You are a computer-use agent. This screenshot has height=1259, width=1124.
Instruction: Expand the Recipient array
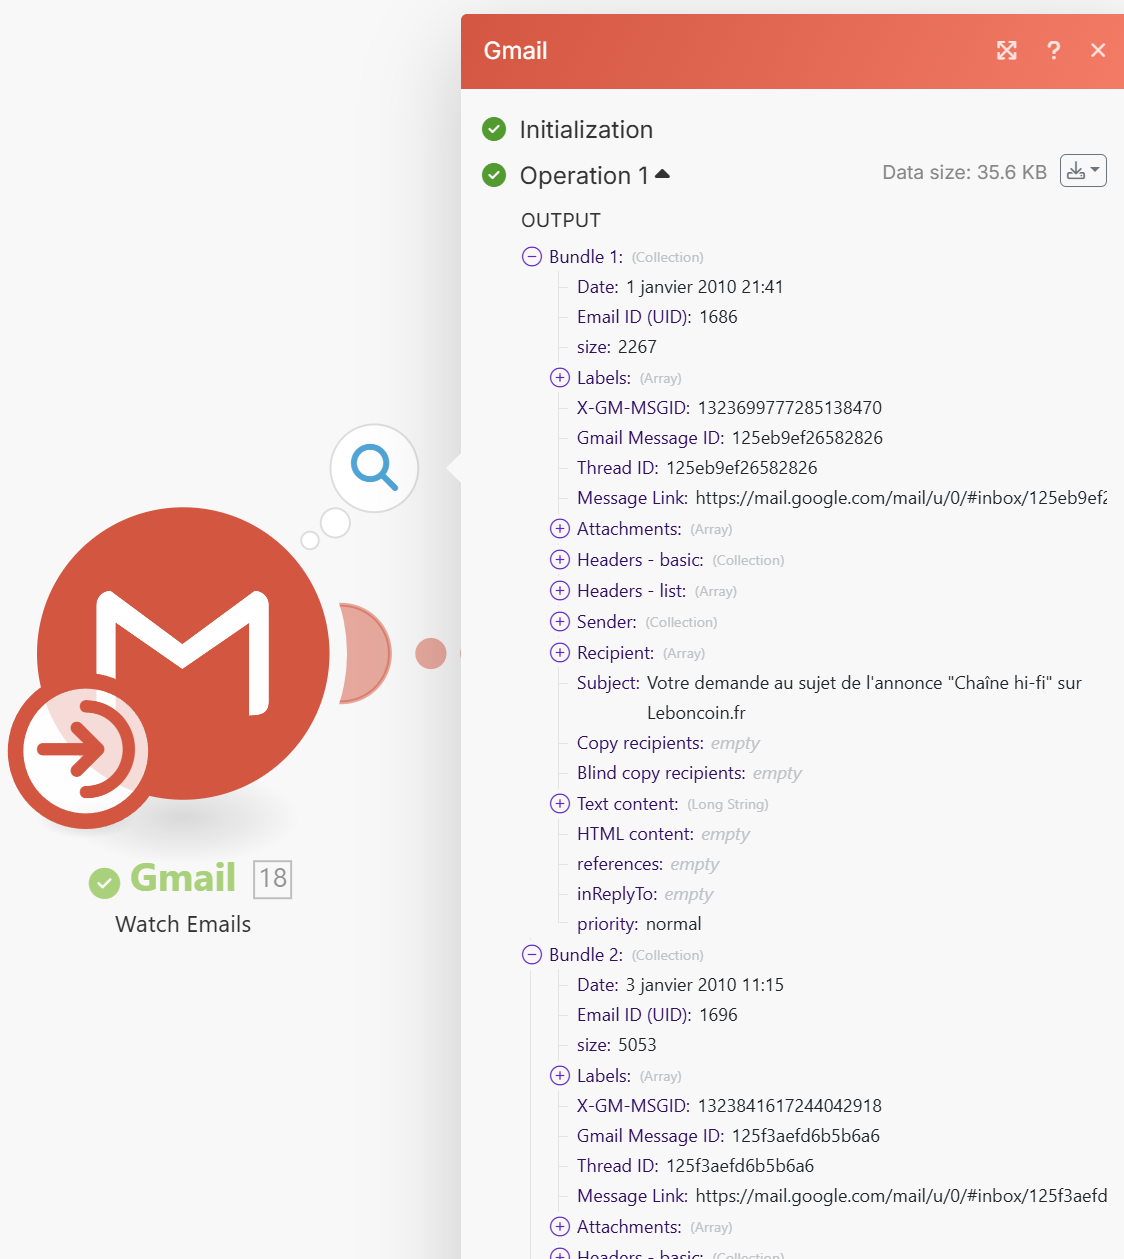560,653
